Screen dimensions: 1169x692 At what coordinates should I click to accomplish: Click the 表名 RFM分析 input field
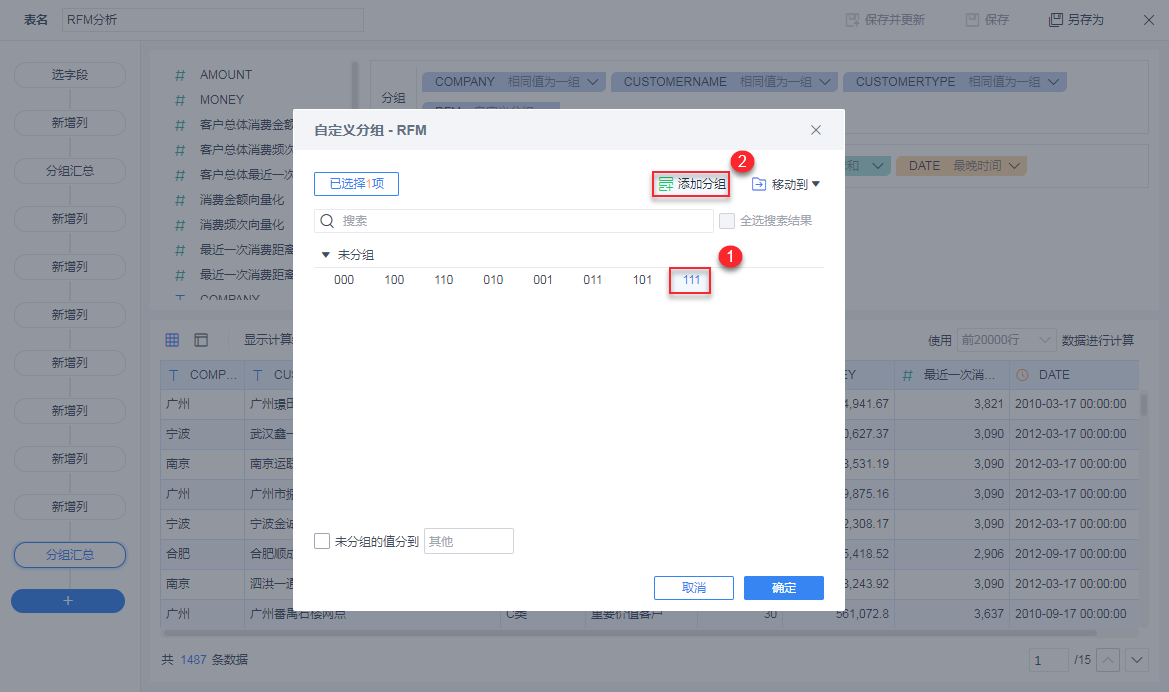(212, 20)
